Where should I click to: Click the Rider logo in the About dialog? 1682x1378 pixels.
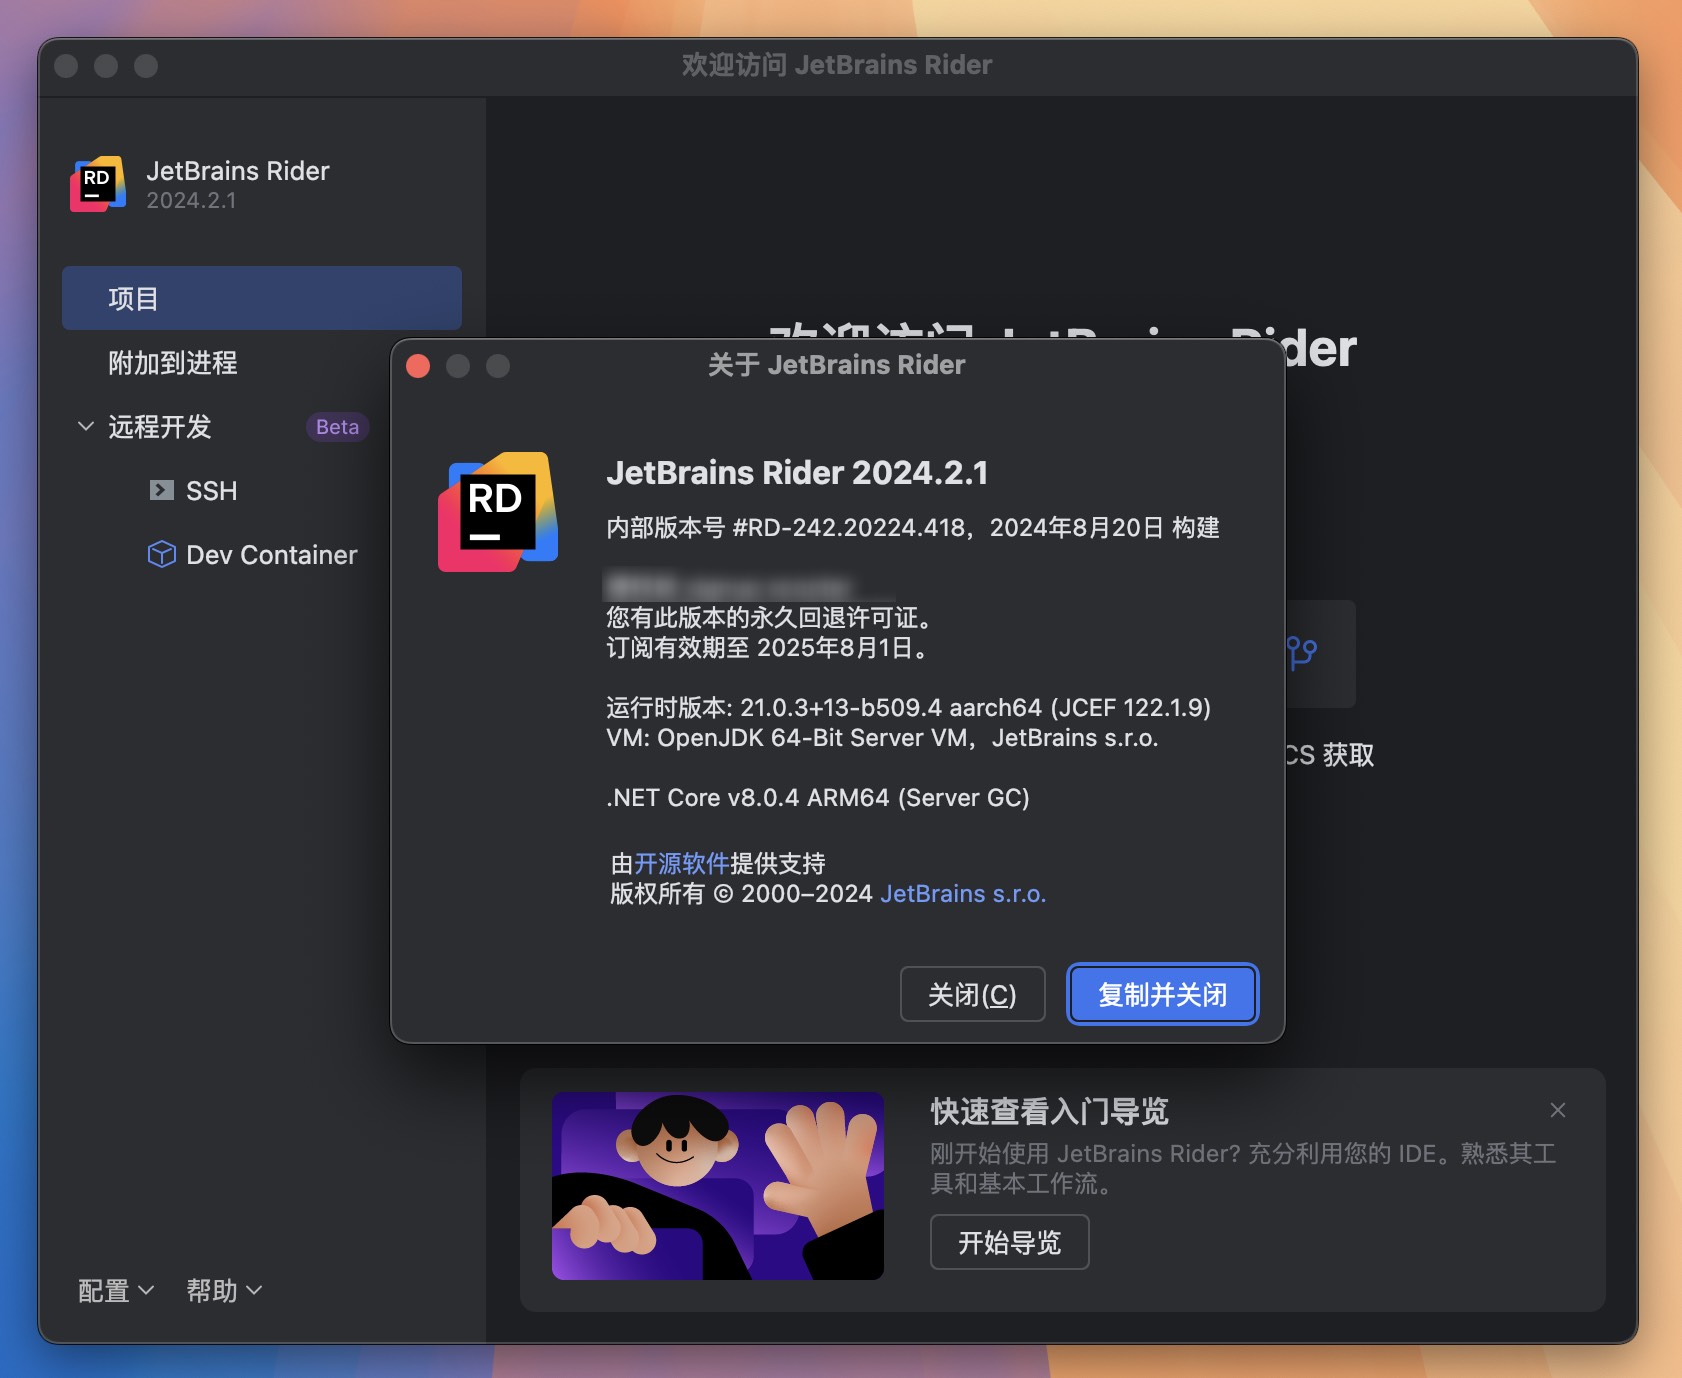498,512
